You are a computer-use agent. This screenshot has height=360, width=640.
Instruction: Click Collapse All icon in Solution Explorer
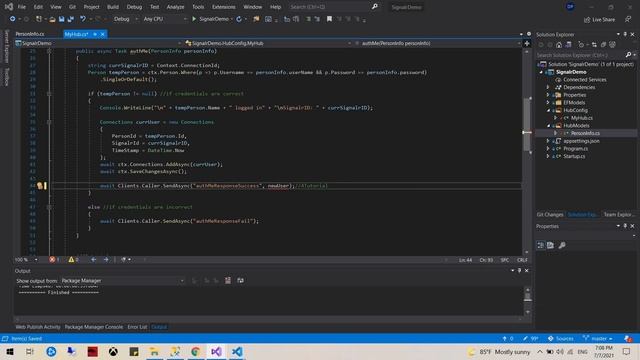click(603, 45)
